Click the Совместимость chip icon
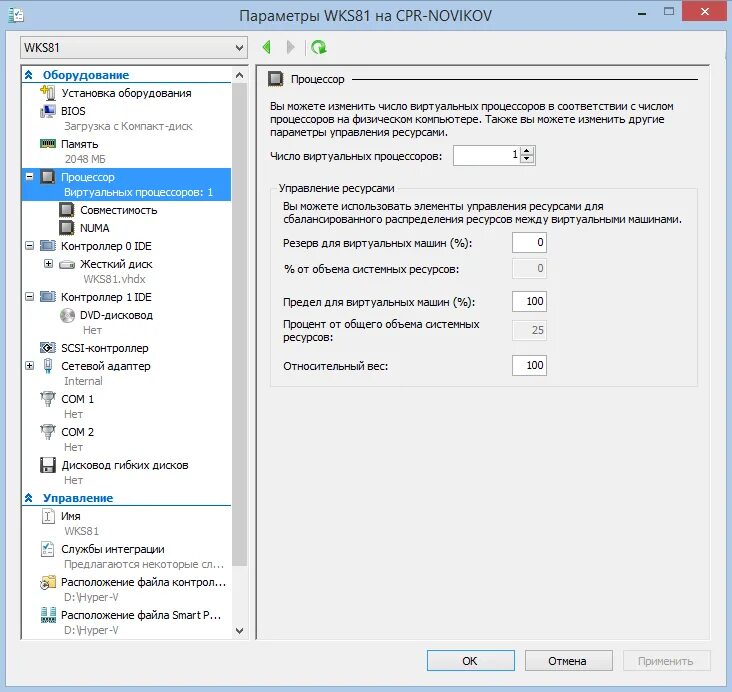The height and width of the screenshot is (692, 732). pos(67,210)
